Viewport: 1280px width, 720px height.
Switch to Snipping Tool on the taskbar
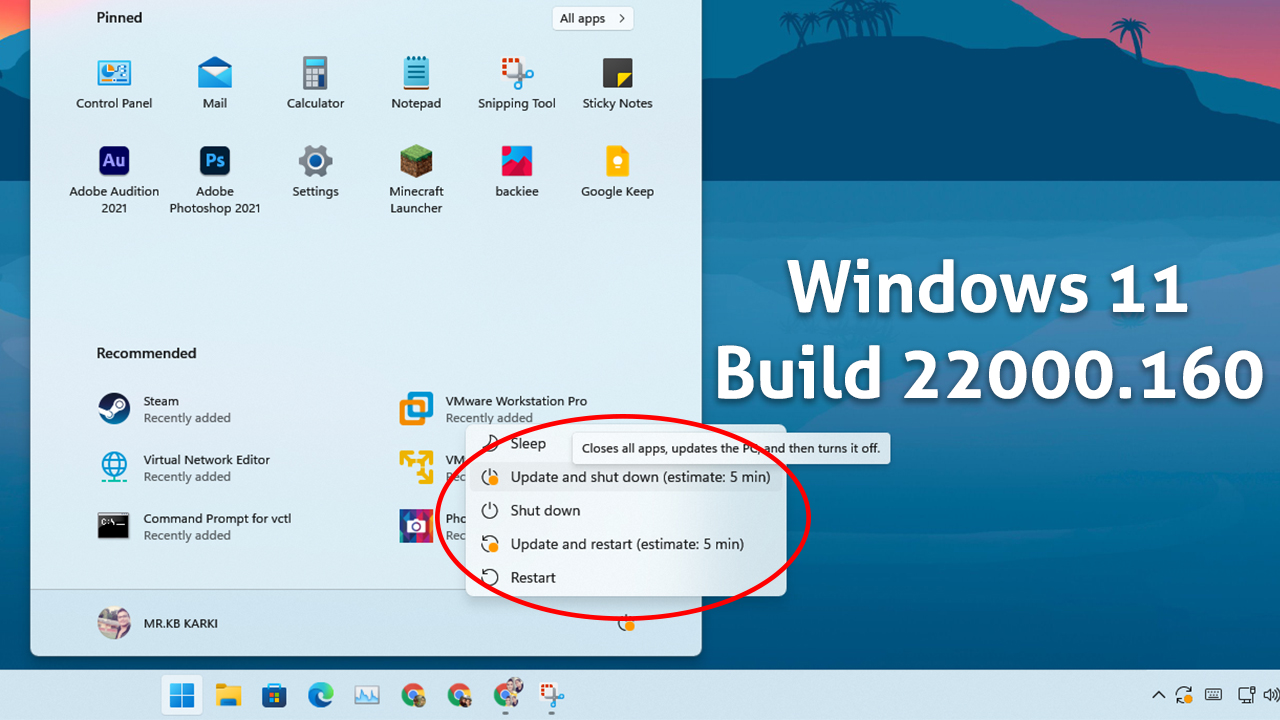click(x=552, y=694)
